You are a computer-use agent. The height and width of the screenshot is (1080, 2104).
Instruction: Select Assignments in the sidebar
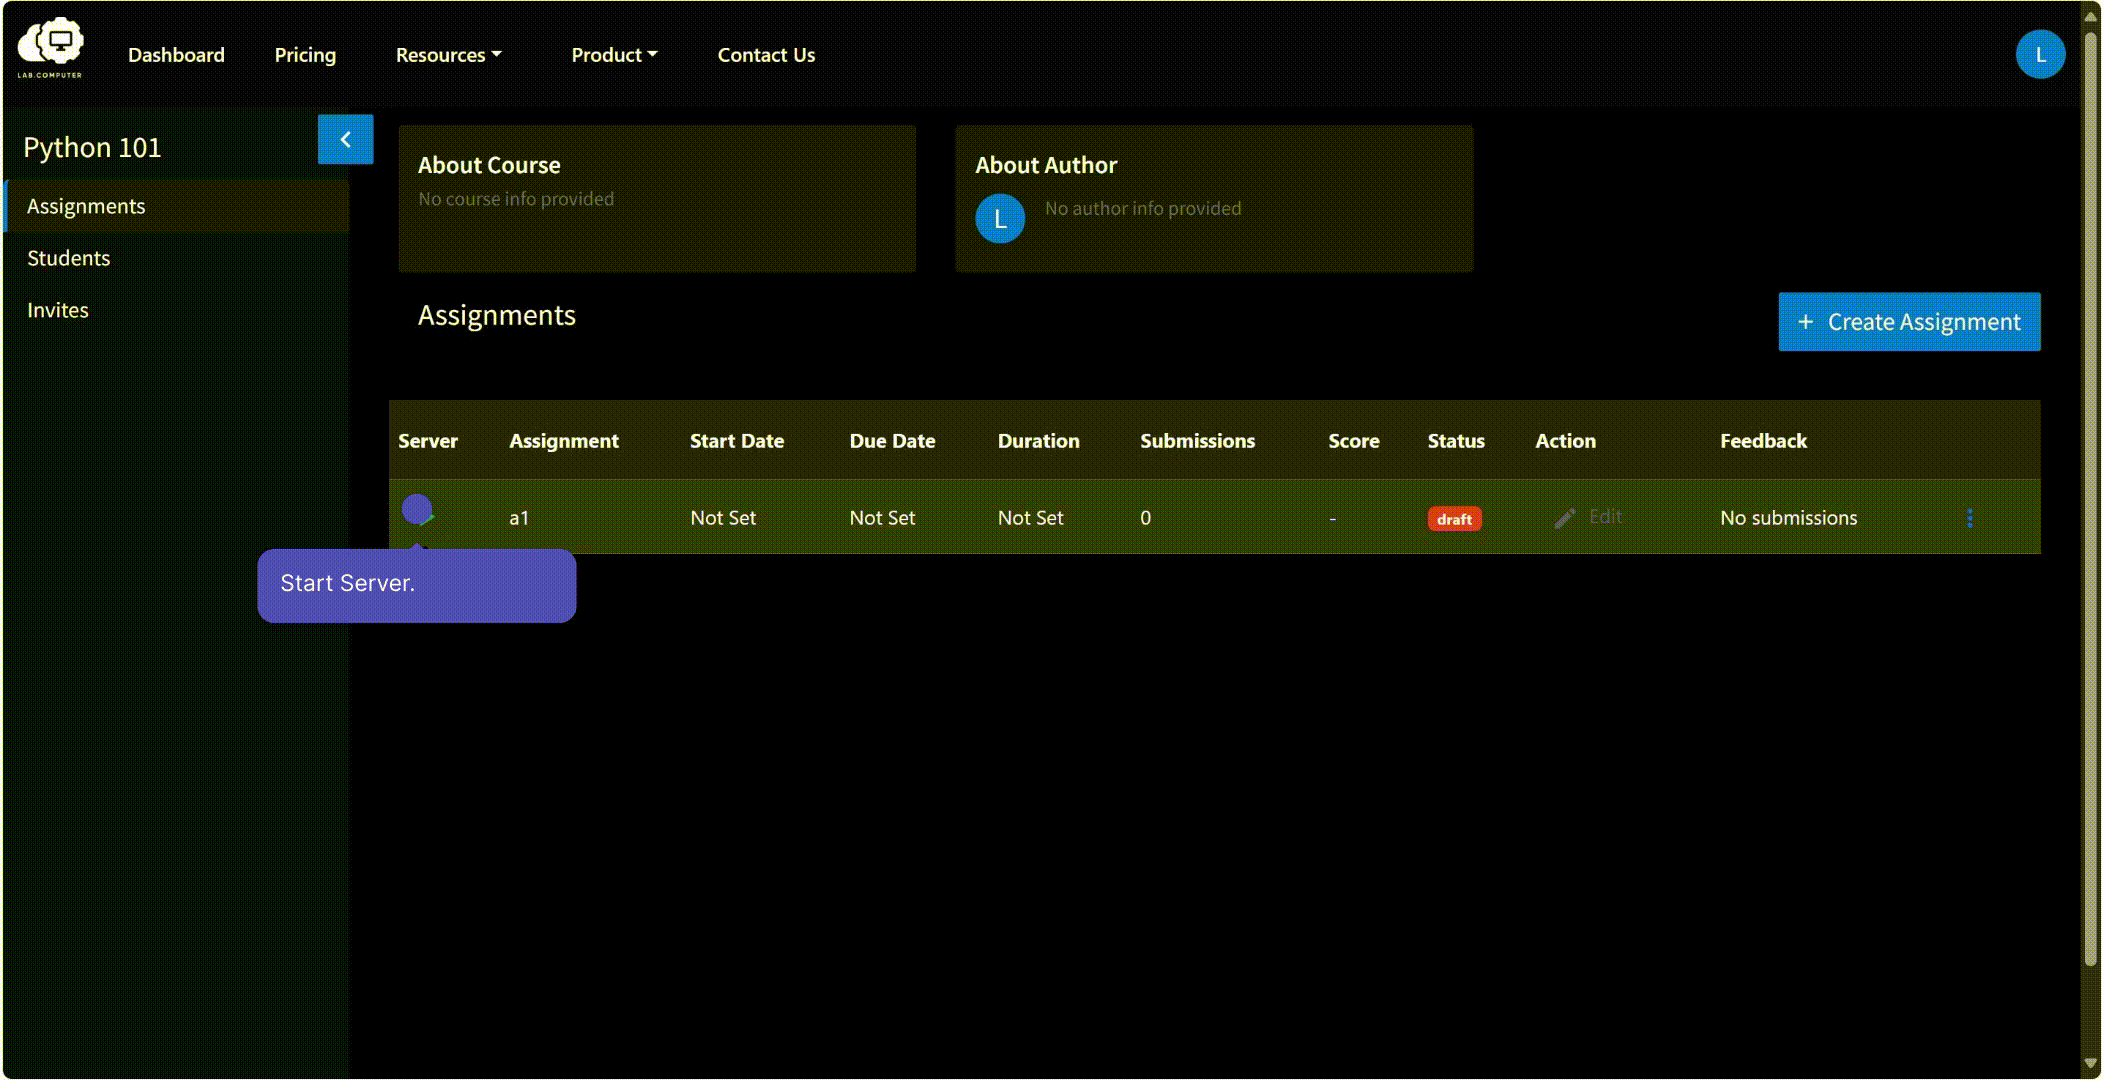click(177, 206)
